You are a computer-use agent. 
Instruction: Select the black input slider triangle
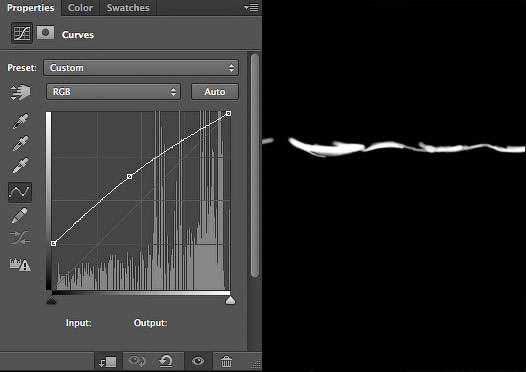(51, 300)
